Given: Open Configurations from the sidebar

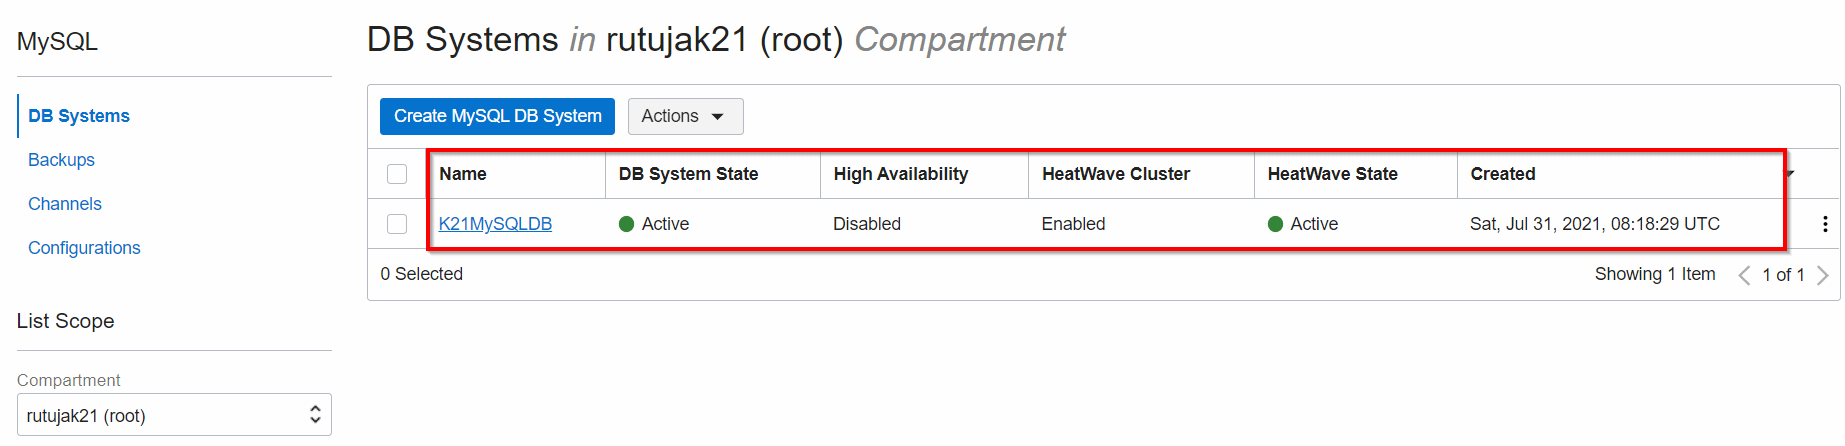Looking at the screenshot, I should [84, 248].
